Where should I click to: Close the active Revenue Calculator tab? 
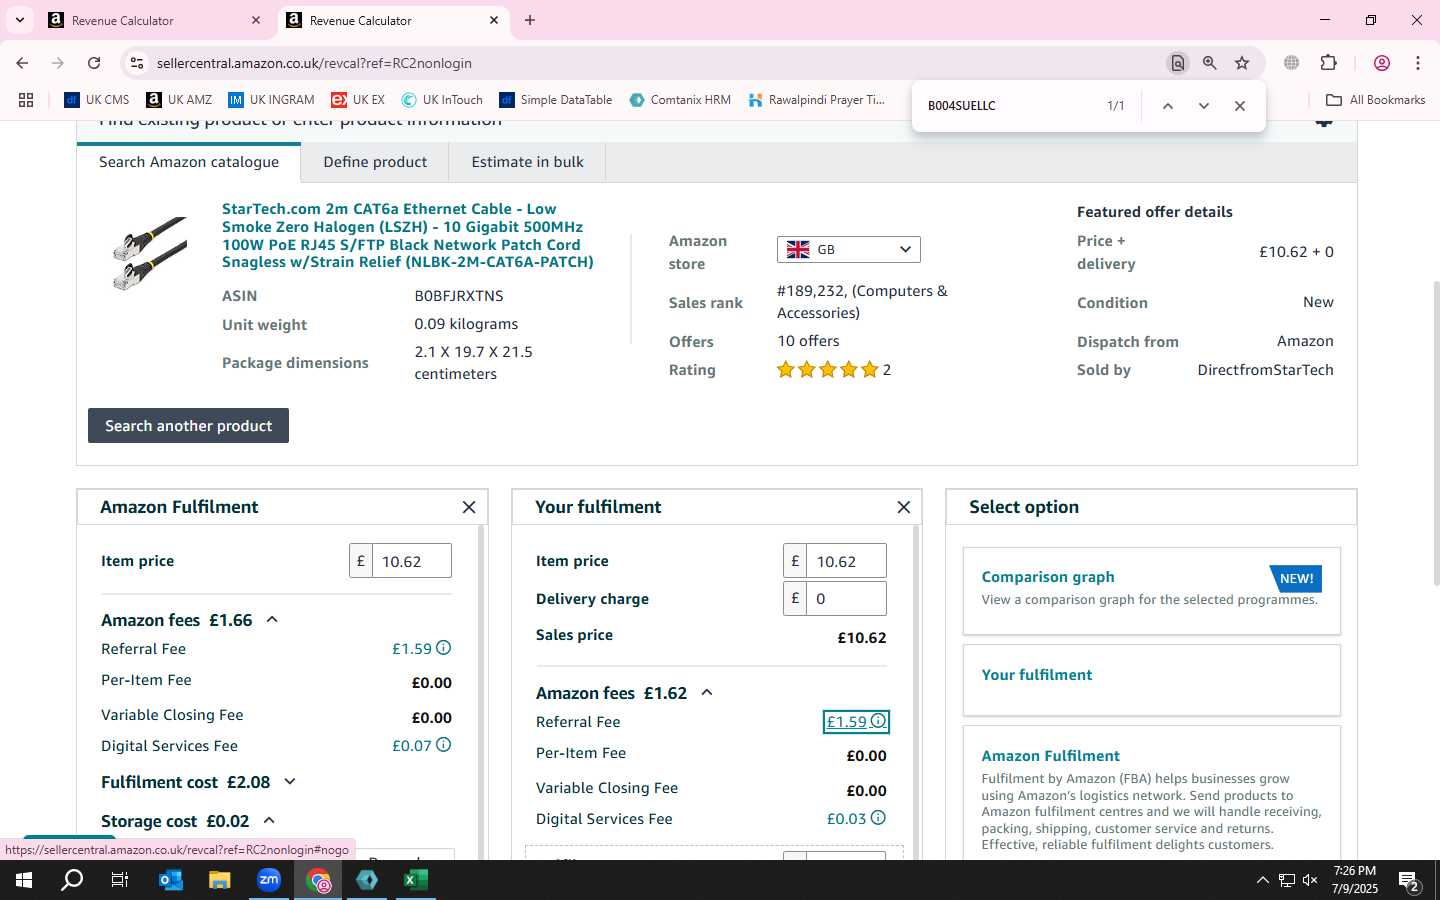pyautogui.click(x=494, y=20)
